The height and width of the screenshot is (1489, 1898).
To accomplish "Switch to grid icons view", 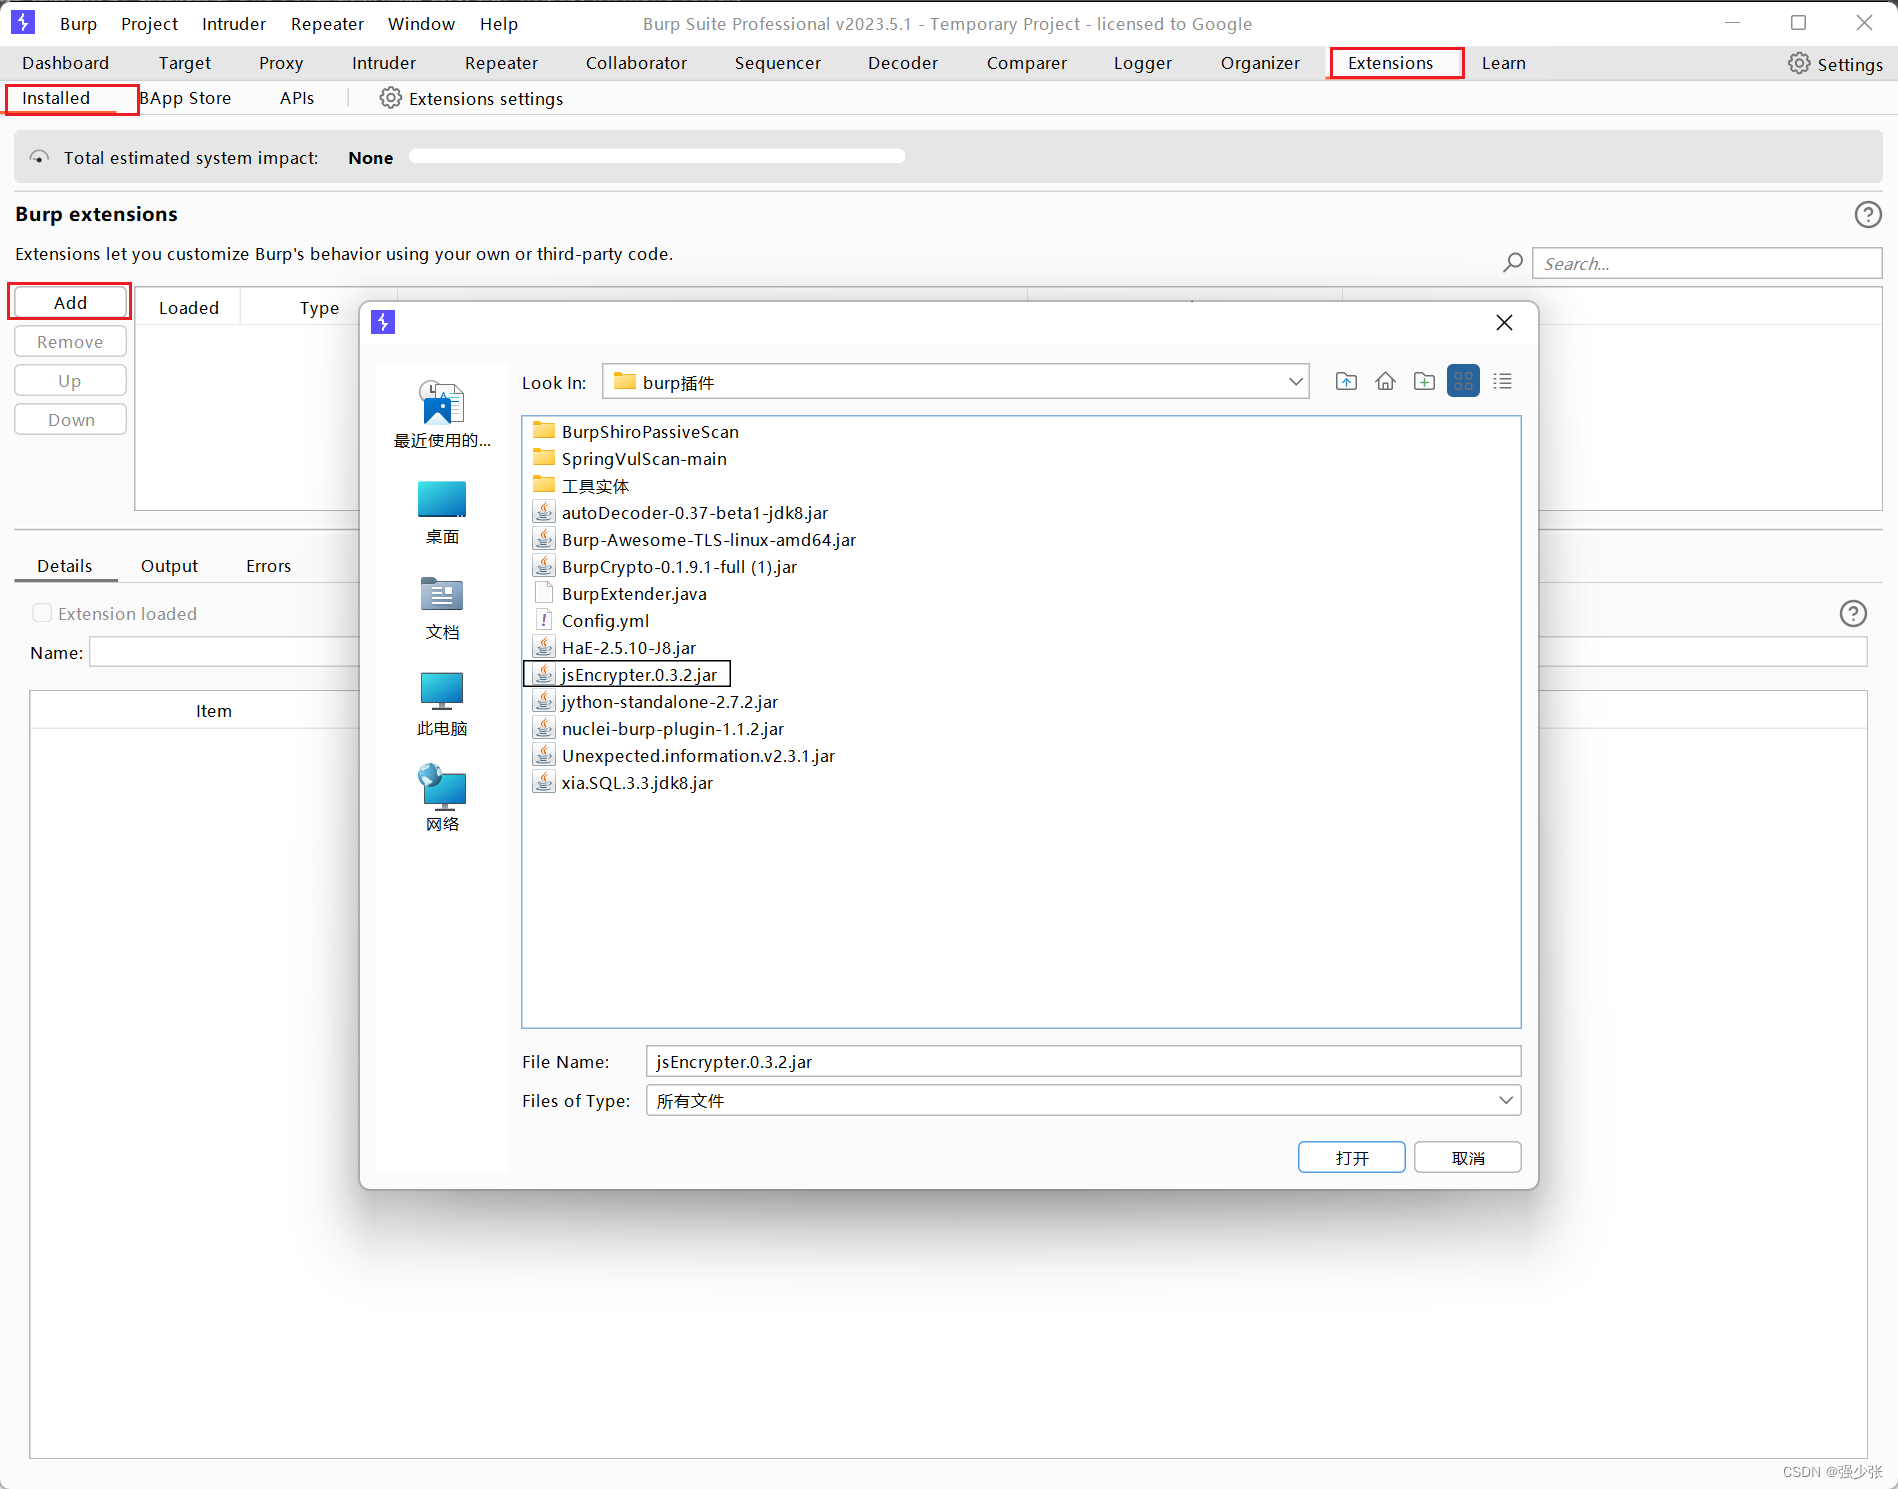I will tap(1463, 381).
